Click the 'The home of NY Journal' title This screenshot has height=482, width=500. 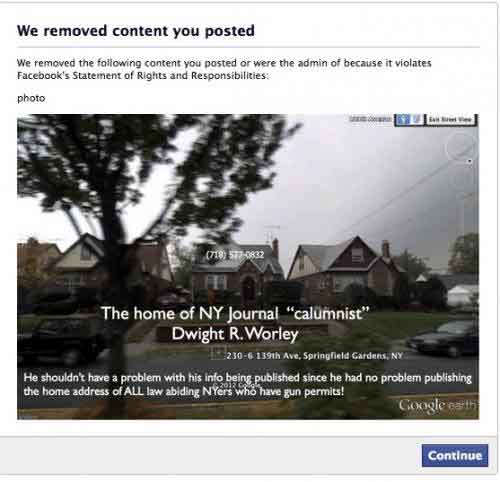coord(235,313)
